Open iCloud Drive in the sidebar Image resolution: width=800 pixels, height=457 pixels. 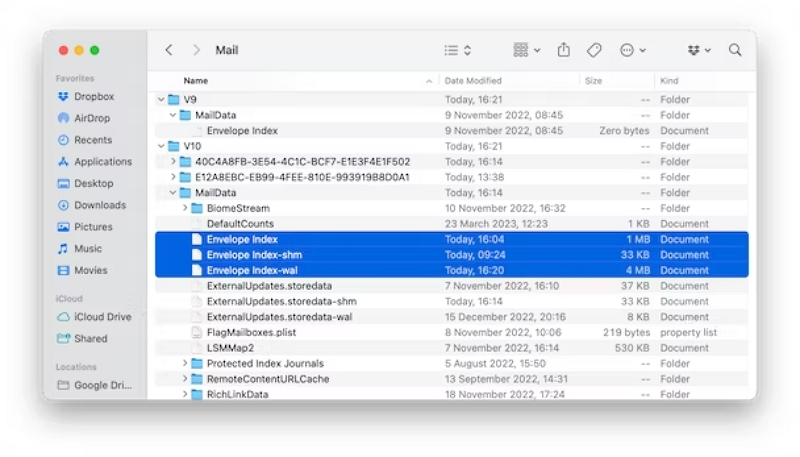pos(94,317)
